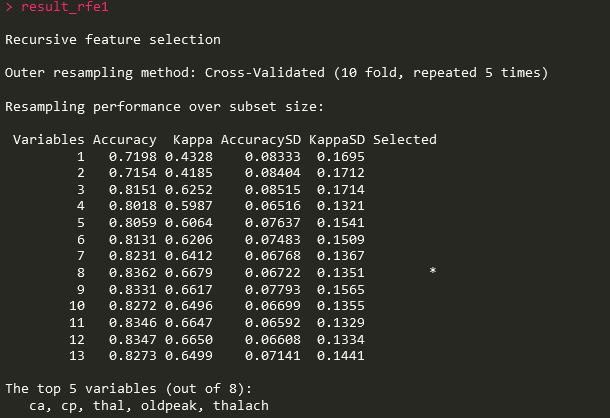Click AccuracySD value 0.08515 in row 3
The width and height of the screenshot is (610, 418).
(x=273, y=190)
